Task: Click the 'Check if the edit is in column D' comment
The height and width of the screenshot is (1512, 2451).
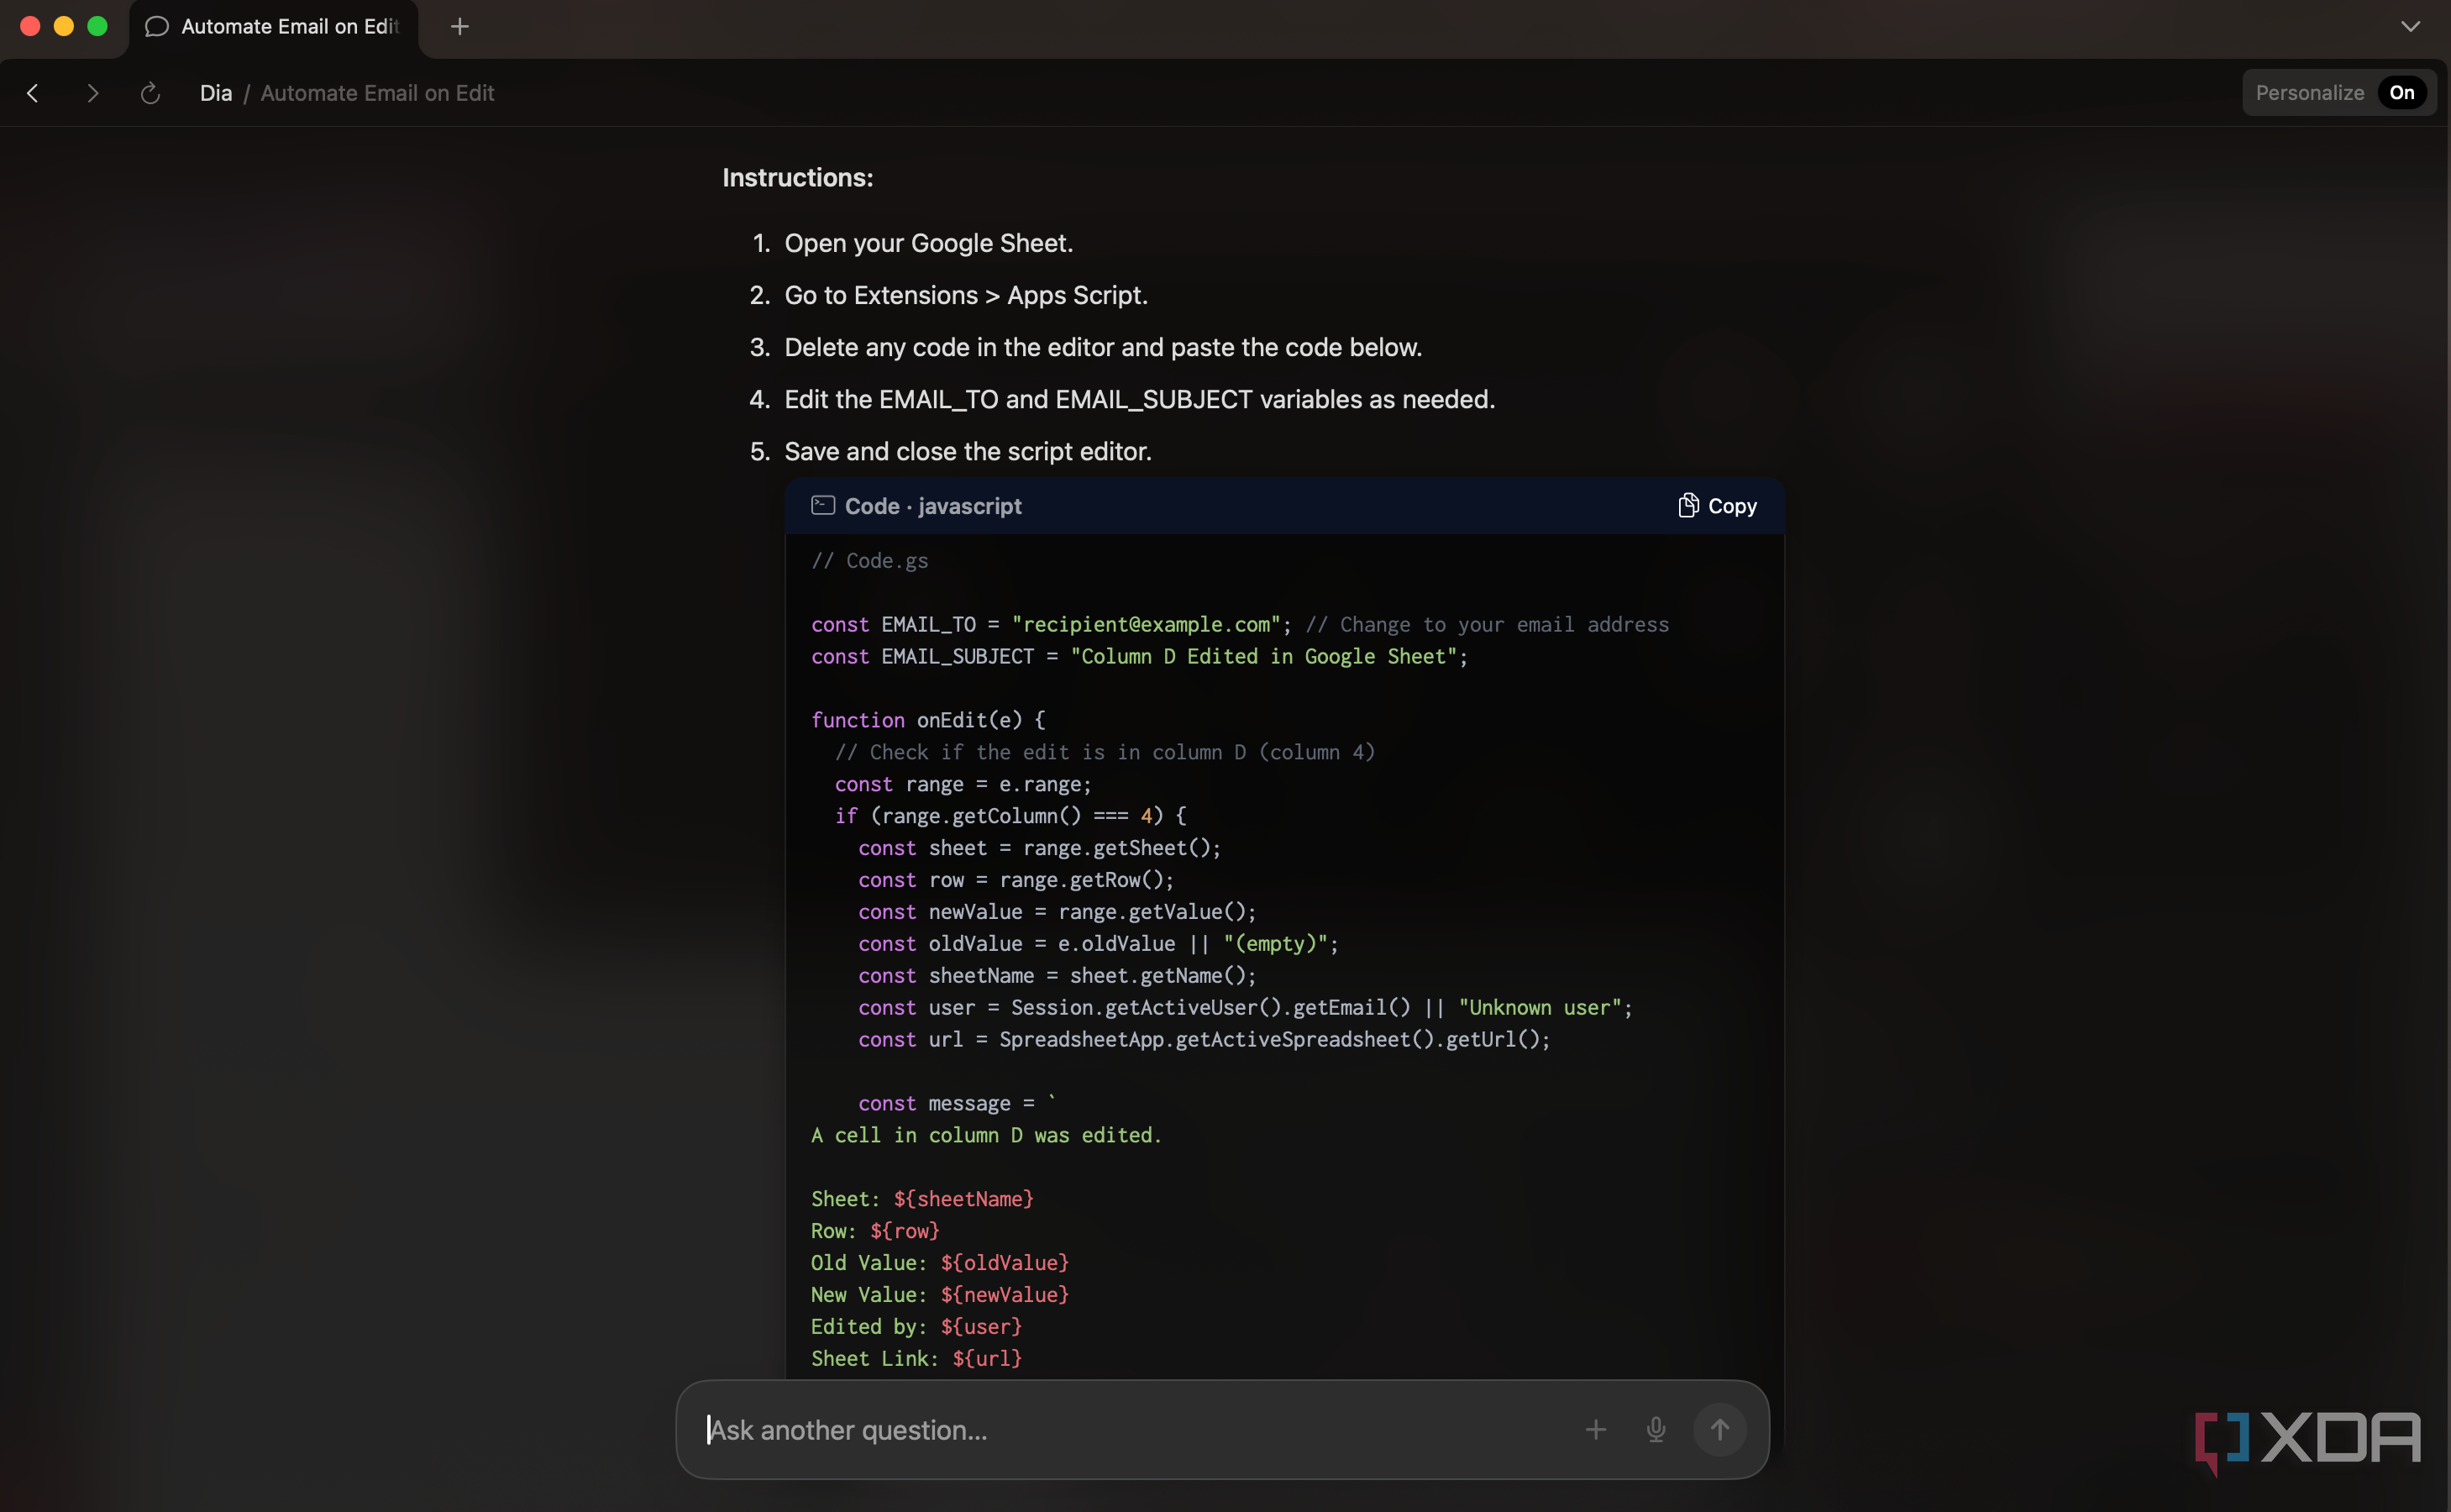Action: click(1105, 752)
